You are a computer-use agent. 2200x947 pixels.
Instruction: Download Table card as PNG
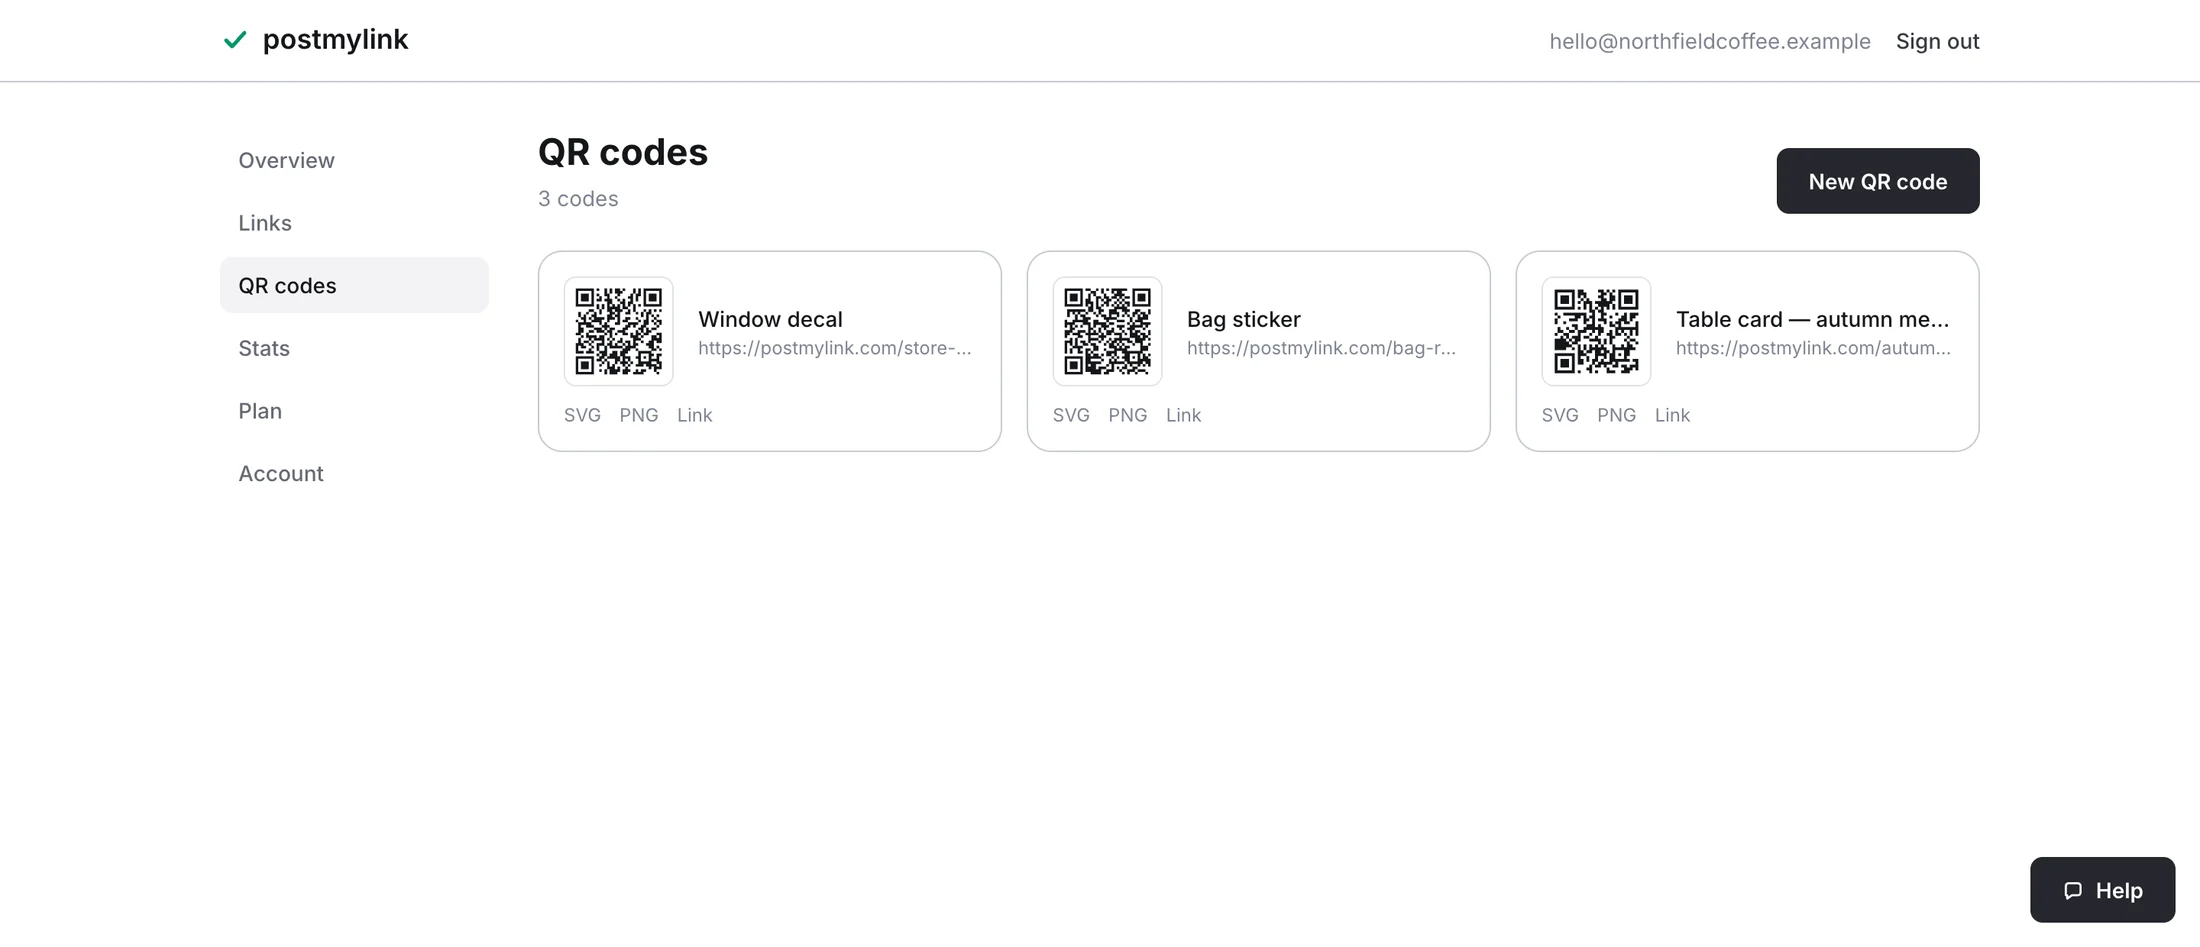[1617, 415]
